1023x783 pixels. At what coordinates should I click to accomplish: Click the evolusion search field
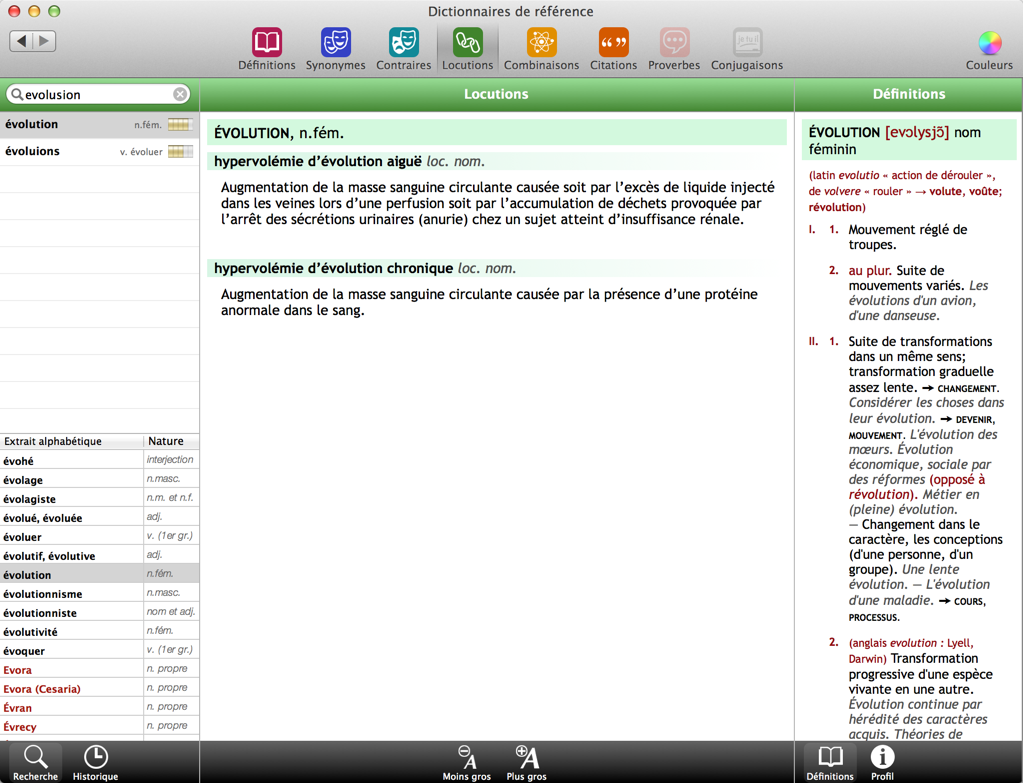(x=98, y=95)
